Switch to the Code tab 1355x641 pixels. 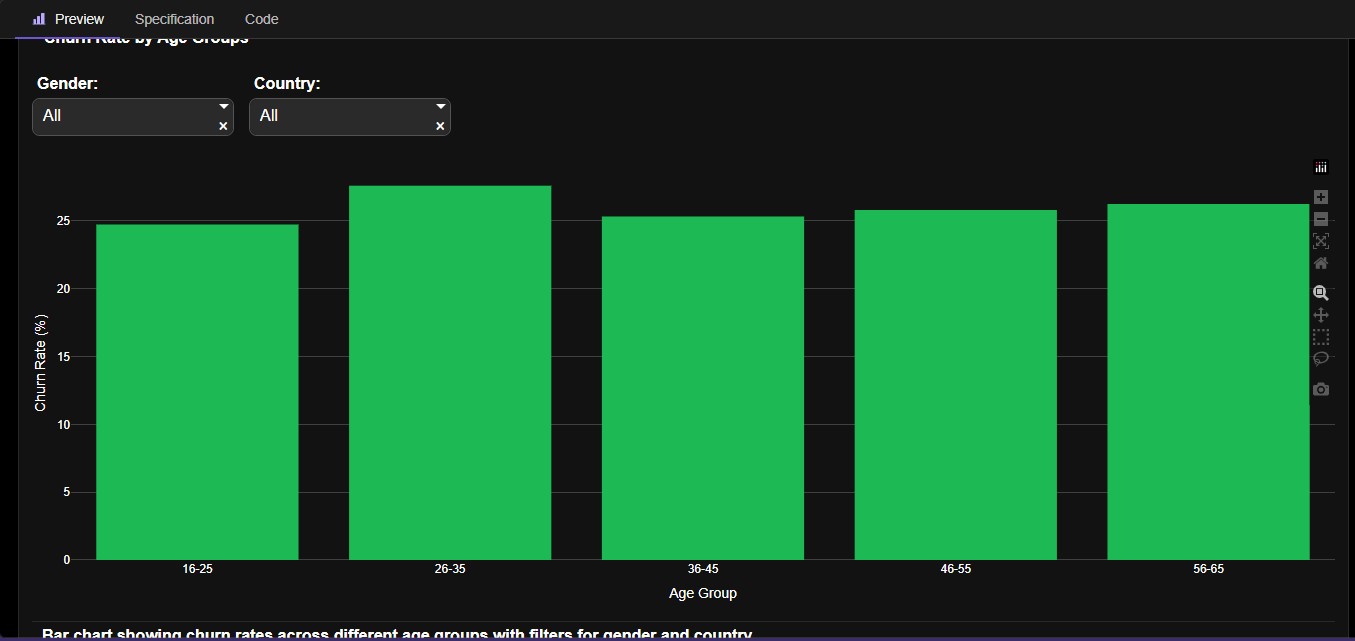pos(261,19)
